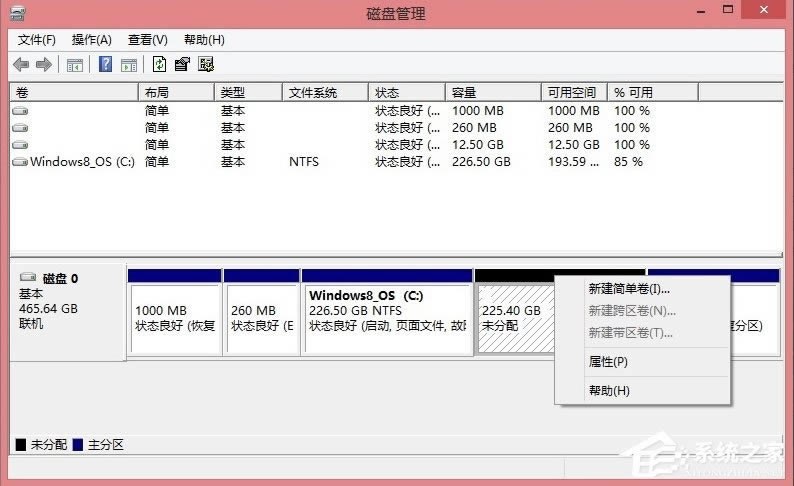Select the 260 MB partition block
This screenshot has height=486, width=794.
tap(261, 311)
